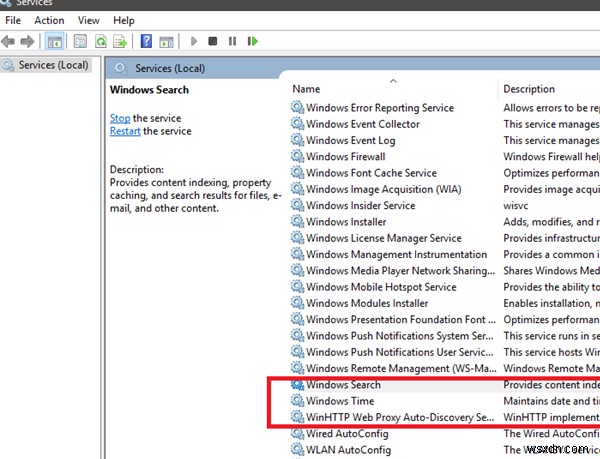Toggle Show/Hide Console Tree icon
600x459 pixels.
54,41
